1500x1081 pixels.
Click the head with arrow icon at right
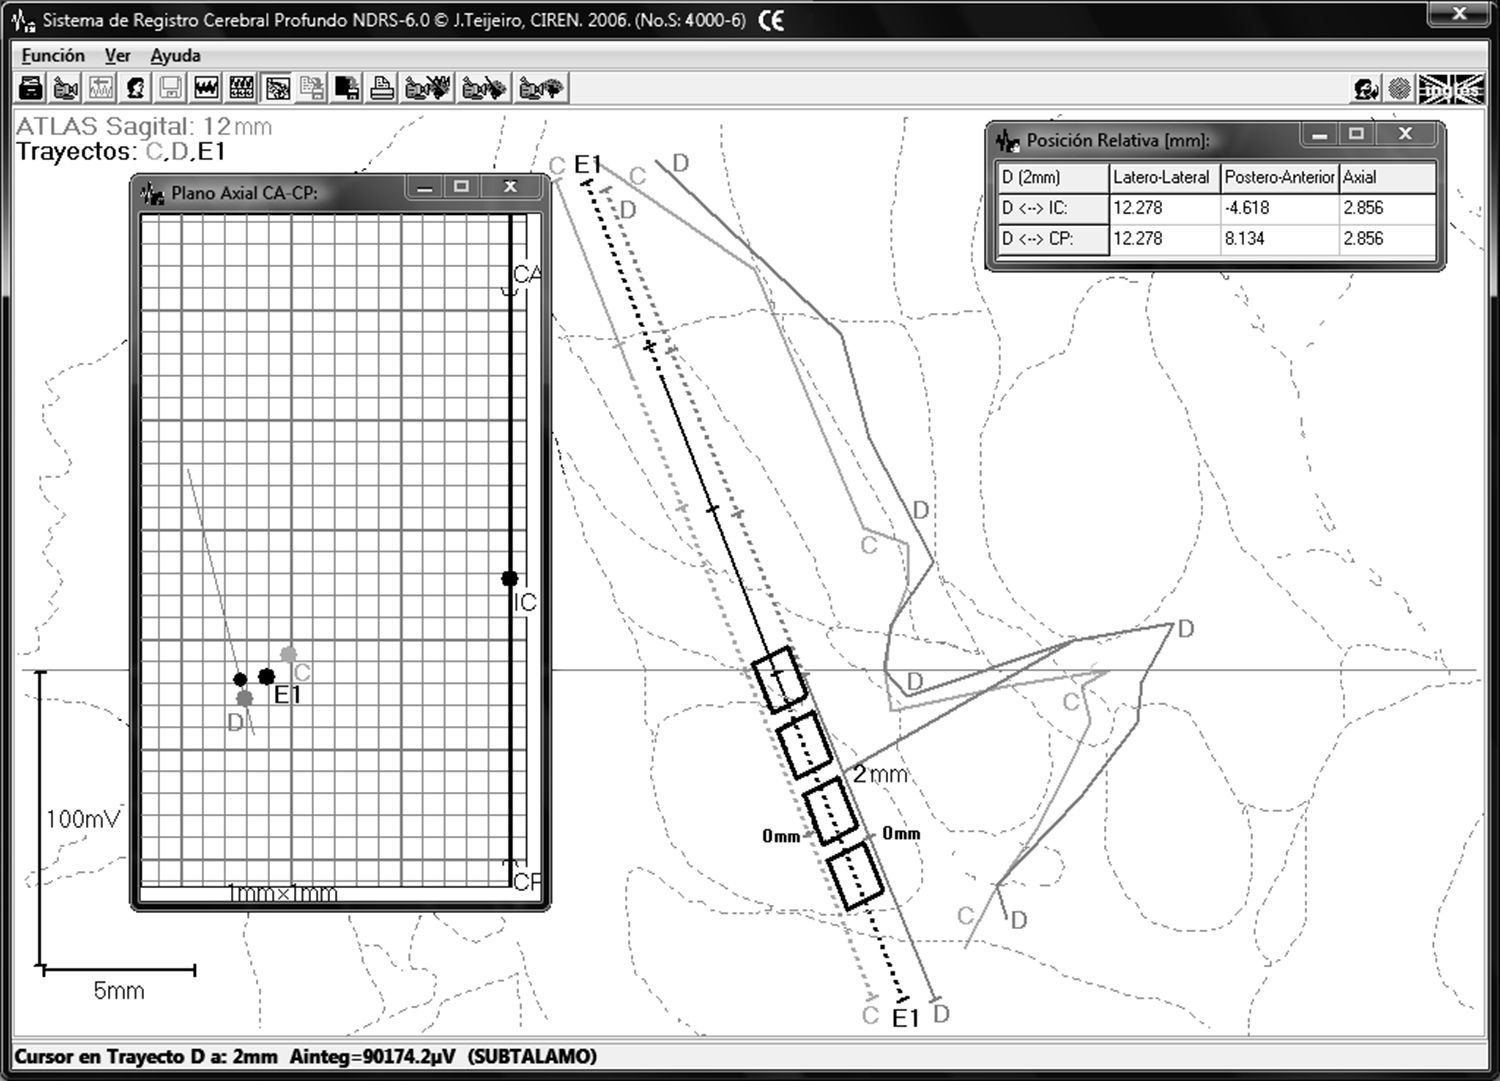pyautogui.click(x=1365, y=89)
